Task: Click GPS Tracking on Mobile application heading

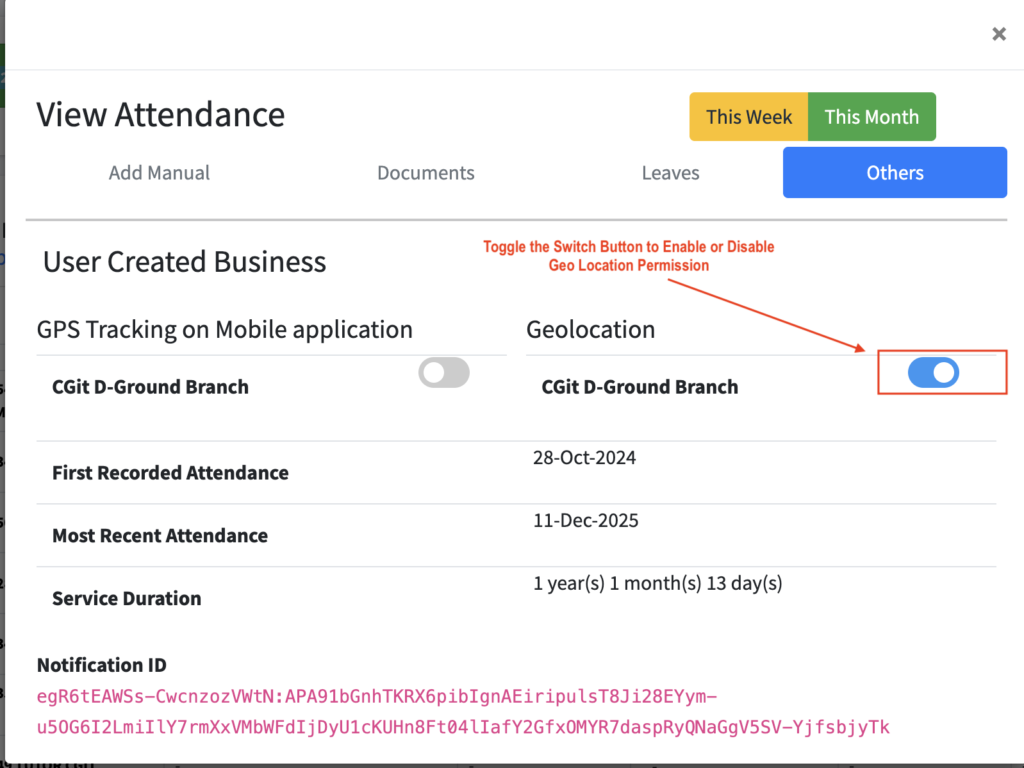Action: [224, 329]
